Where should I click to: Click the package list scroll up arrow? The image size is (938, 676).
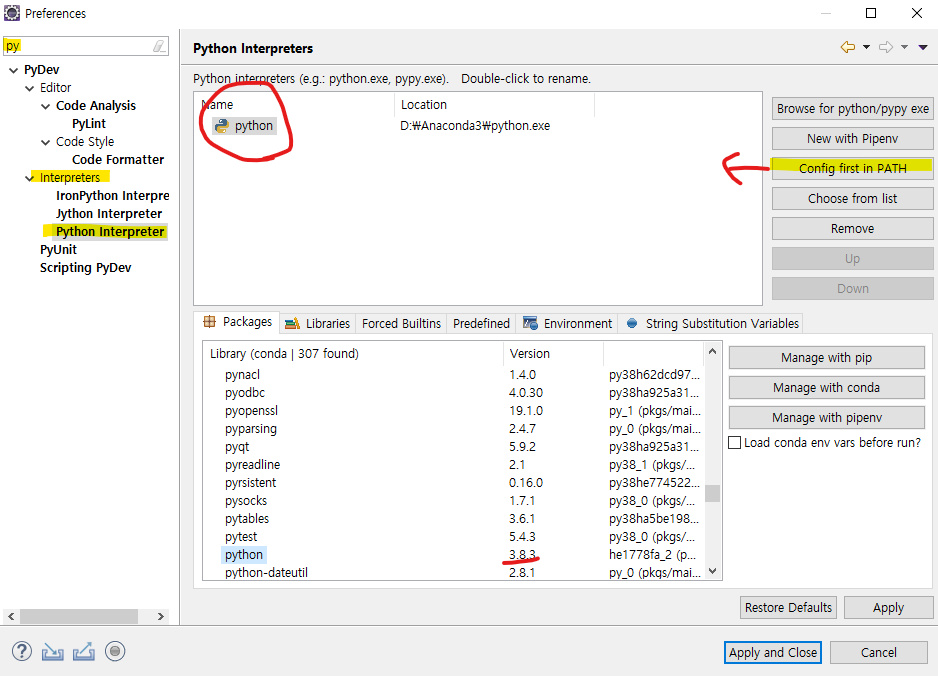tap(712, 351)
